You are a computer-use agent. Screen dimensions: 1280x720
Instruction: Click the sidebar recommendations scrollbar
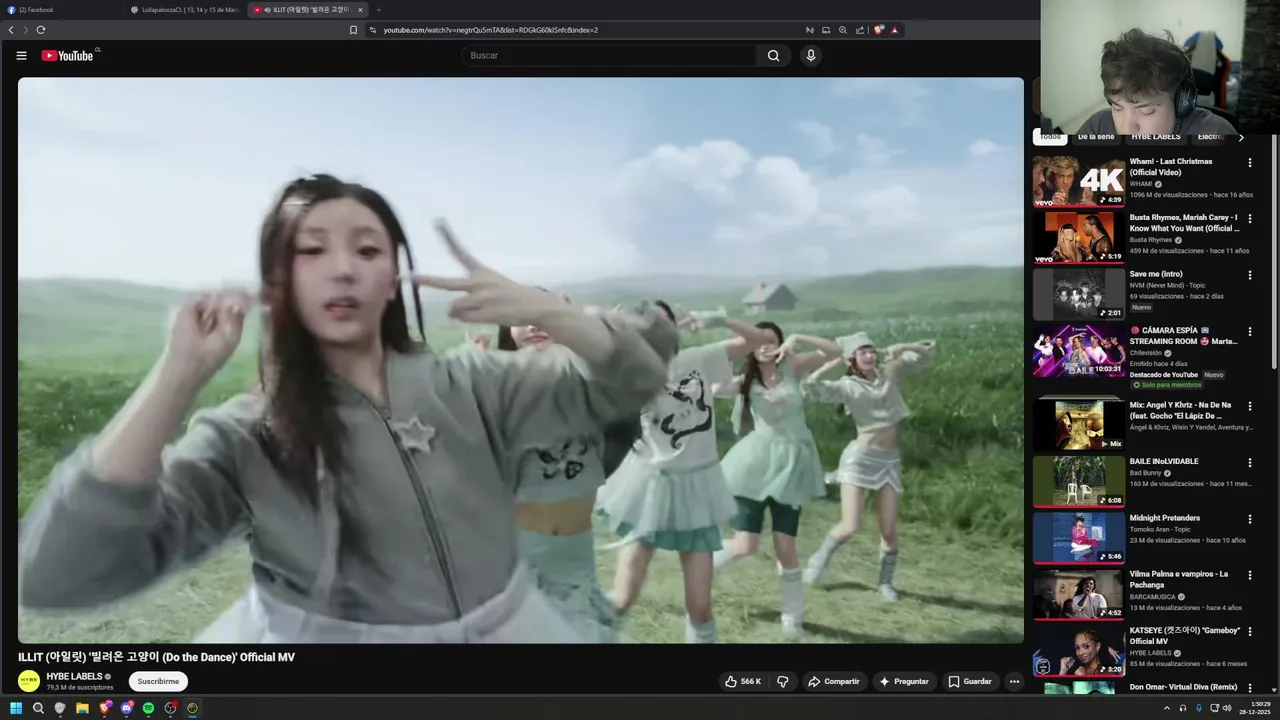(1274, 250)
